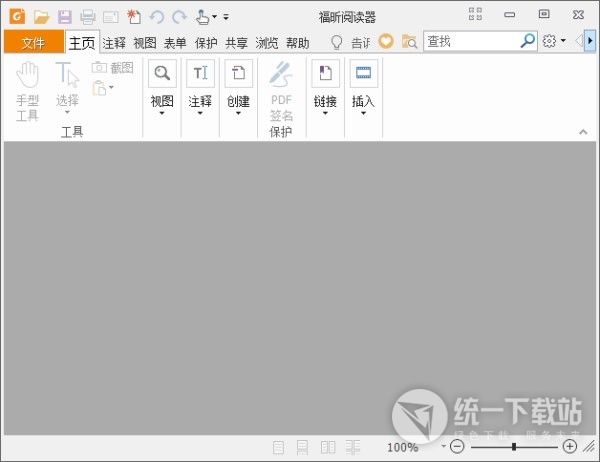600x462 pixels.
Task: Open the 表单 forms tab
Action: click(175, 43)
